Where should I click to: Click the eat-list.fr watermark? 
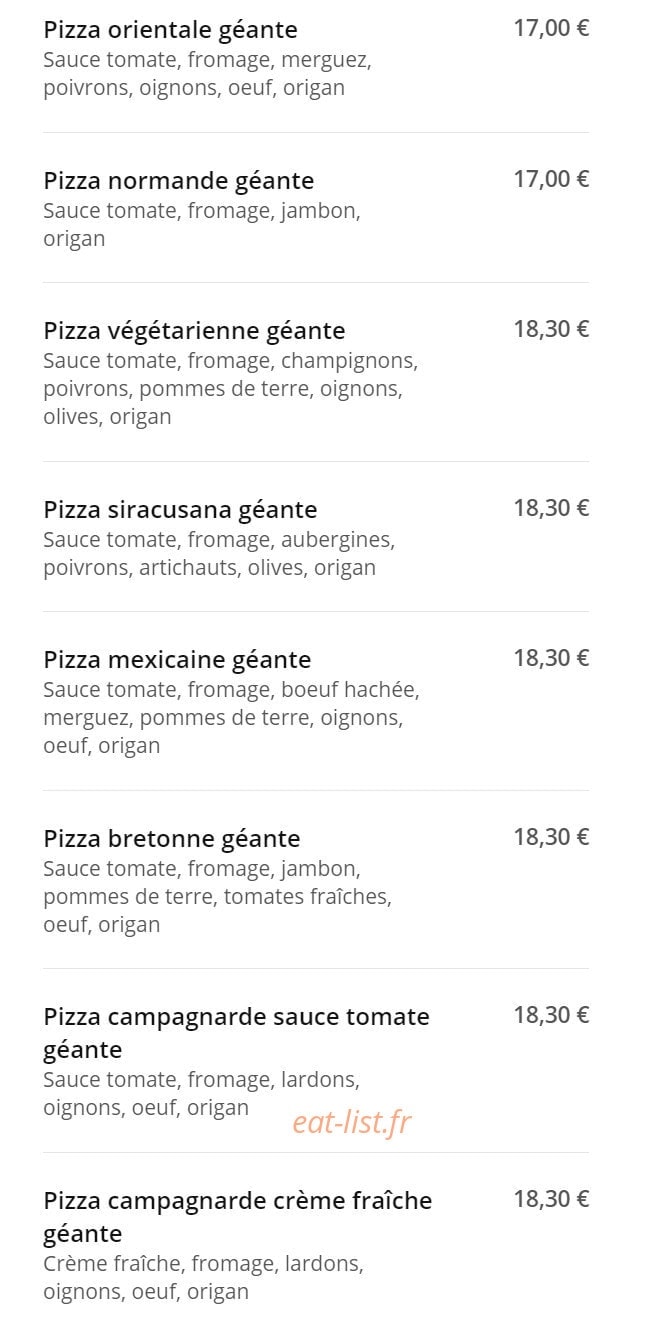pyautogui.click(x=351, y=1123)
